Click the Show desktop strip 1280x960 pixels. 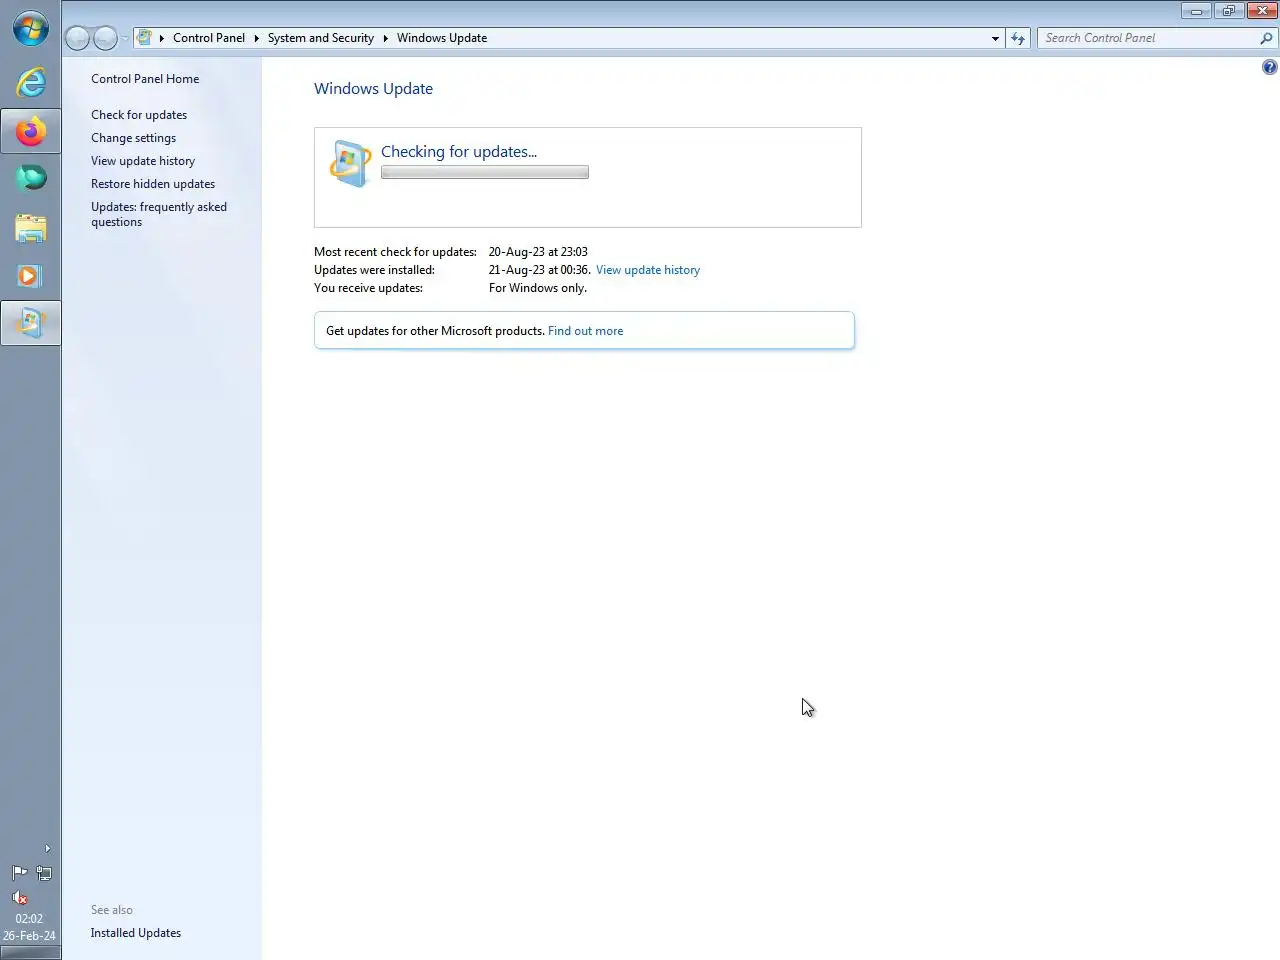pos(30,953)
